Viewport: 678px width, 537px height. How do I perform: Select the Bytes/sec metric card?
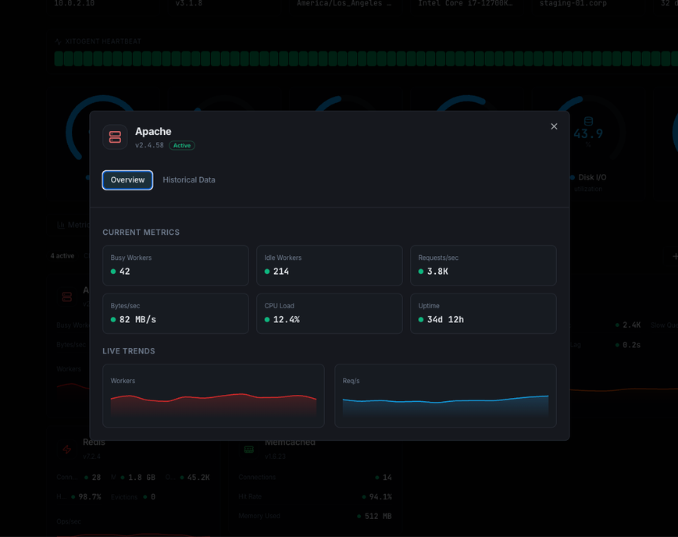click(176, 313)
